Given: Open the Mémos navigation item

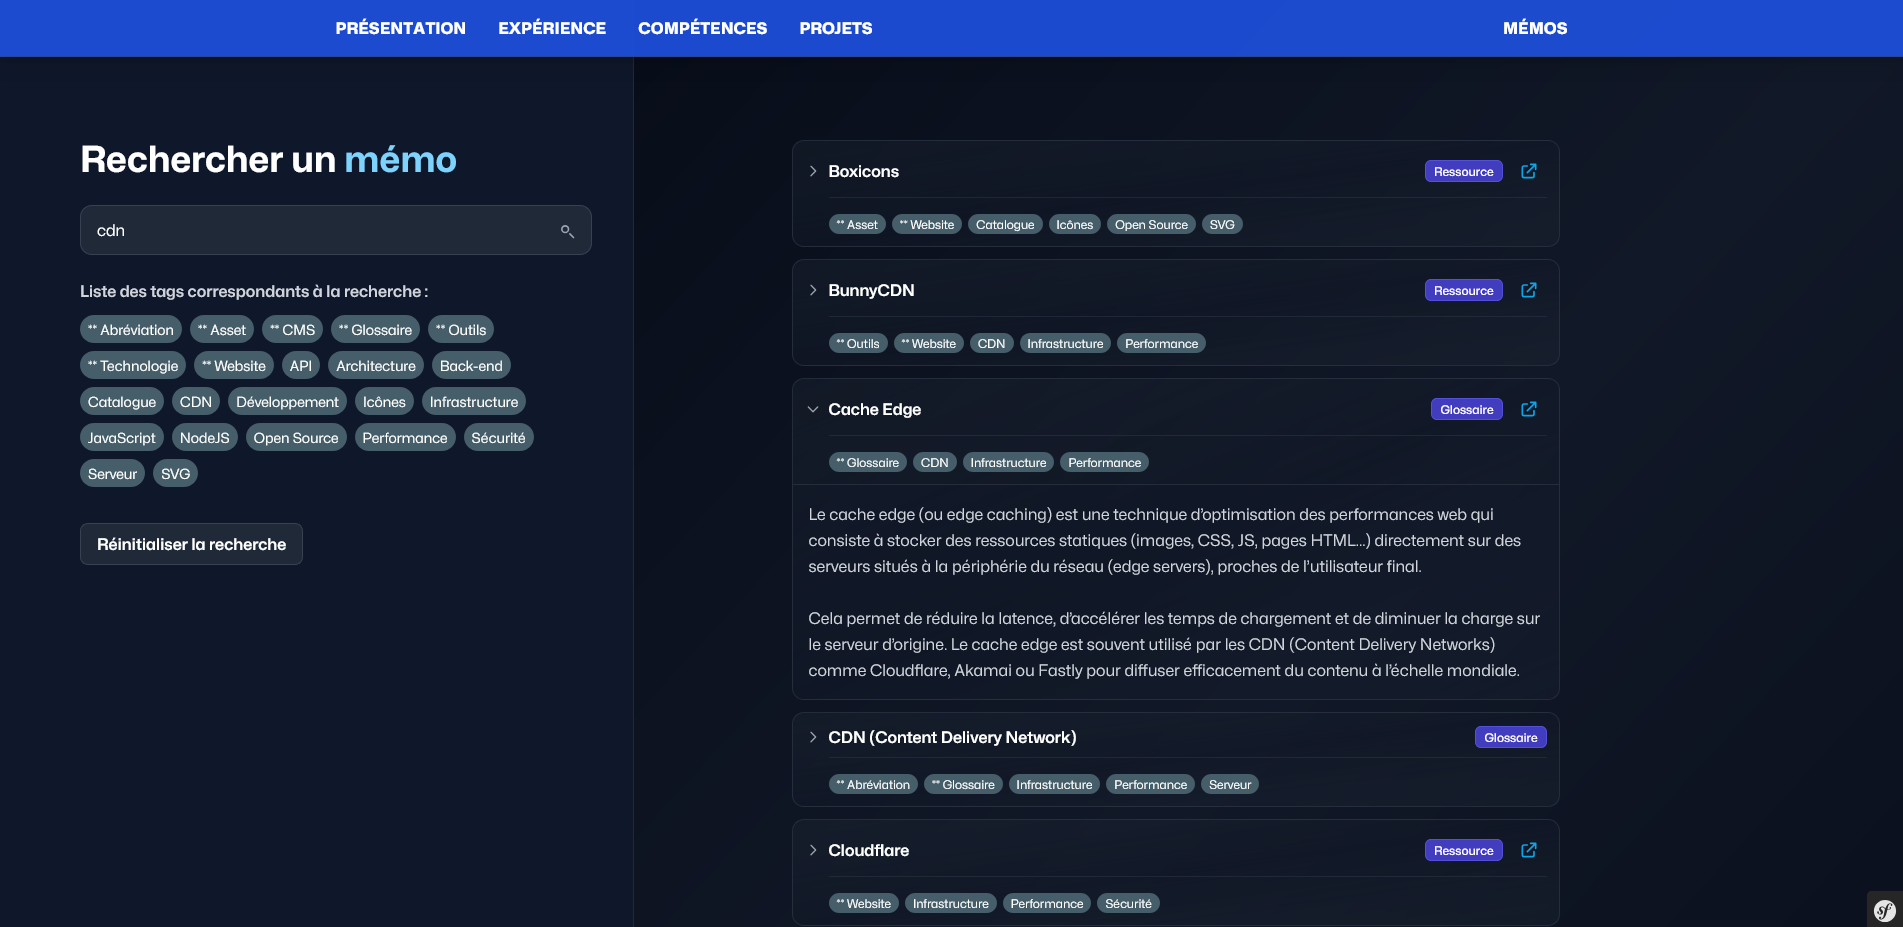Looking at the screenshot, I should tap(1534, 28).
